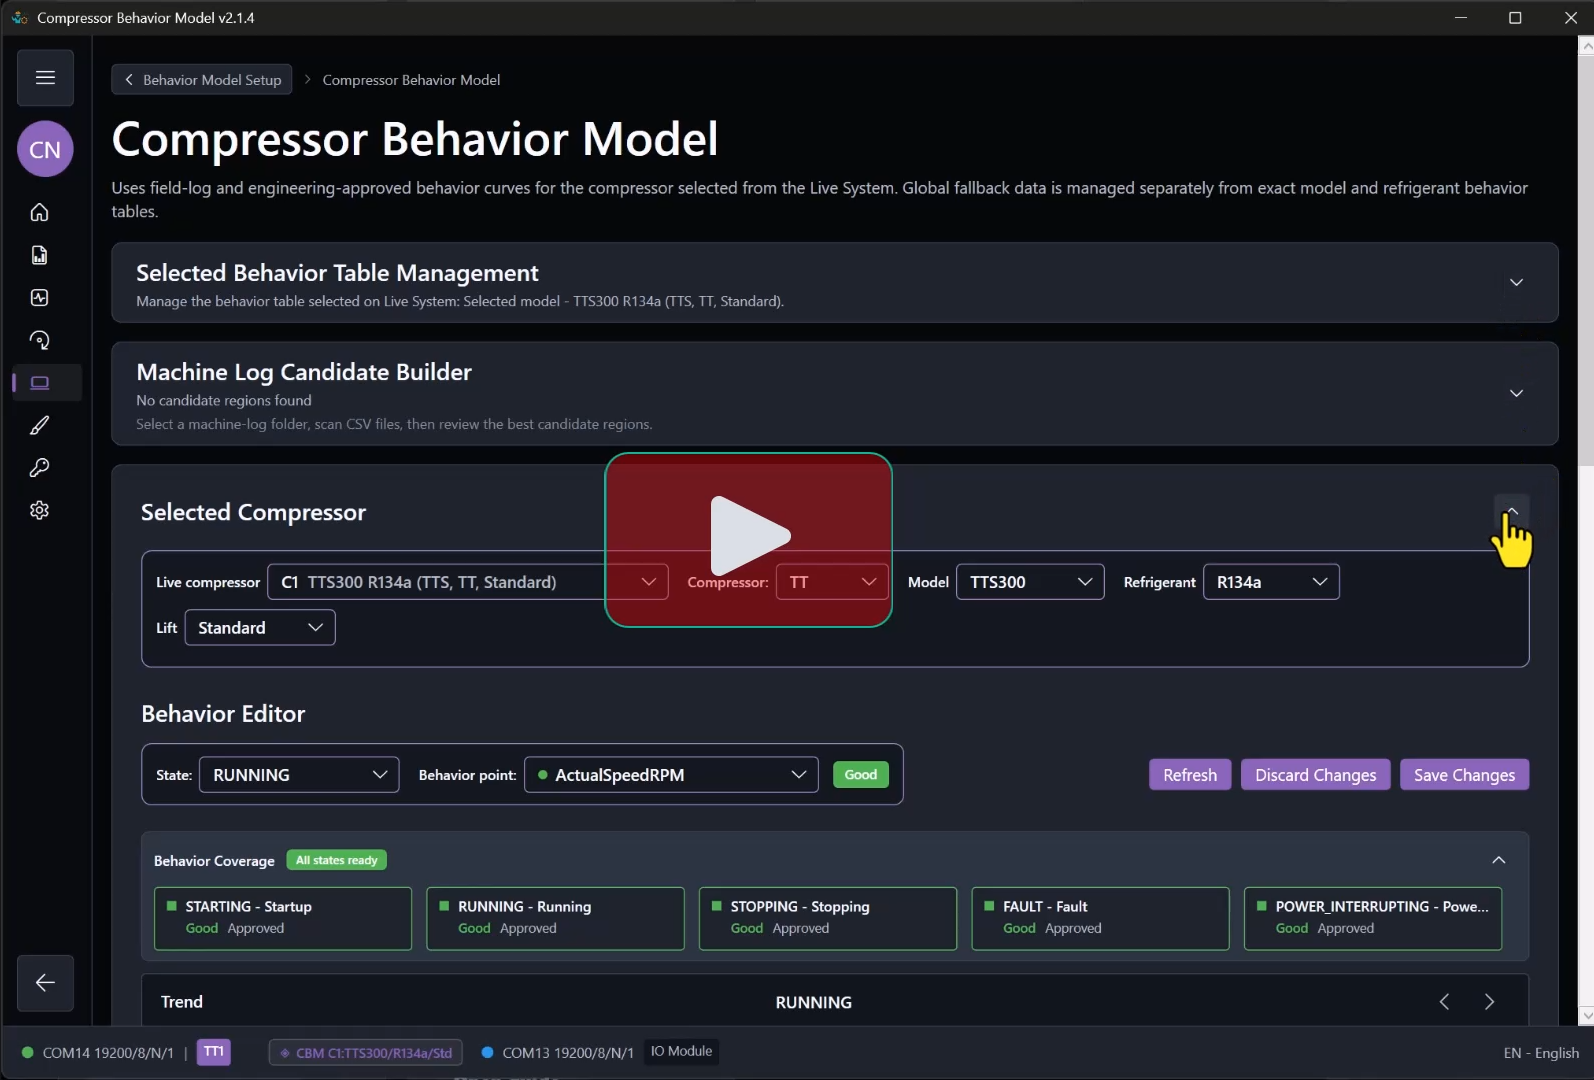Click COM14 19200/8/N/1 connection status

pos(98,1053)
